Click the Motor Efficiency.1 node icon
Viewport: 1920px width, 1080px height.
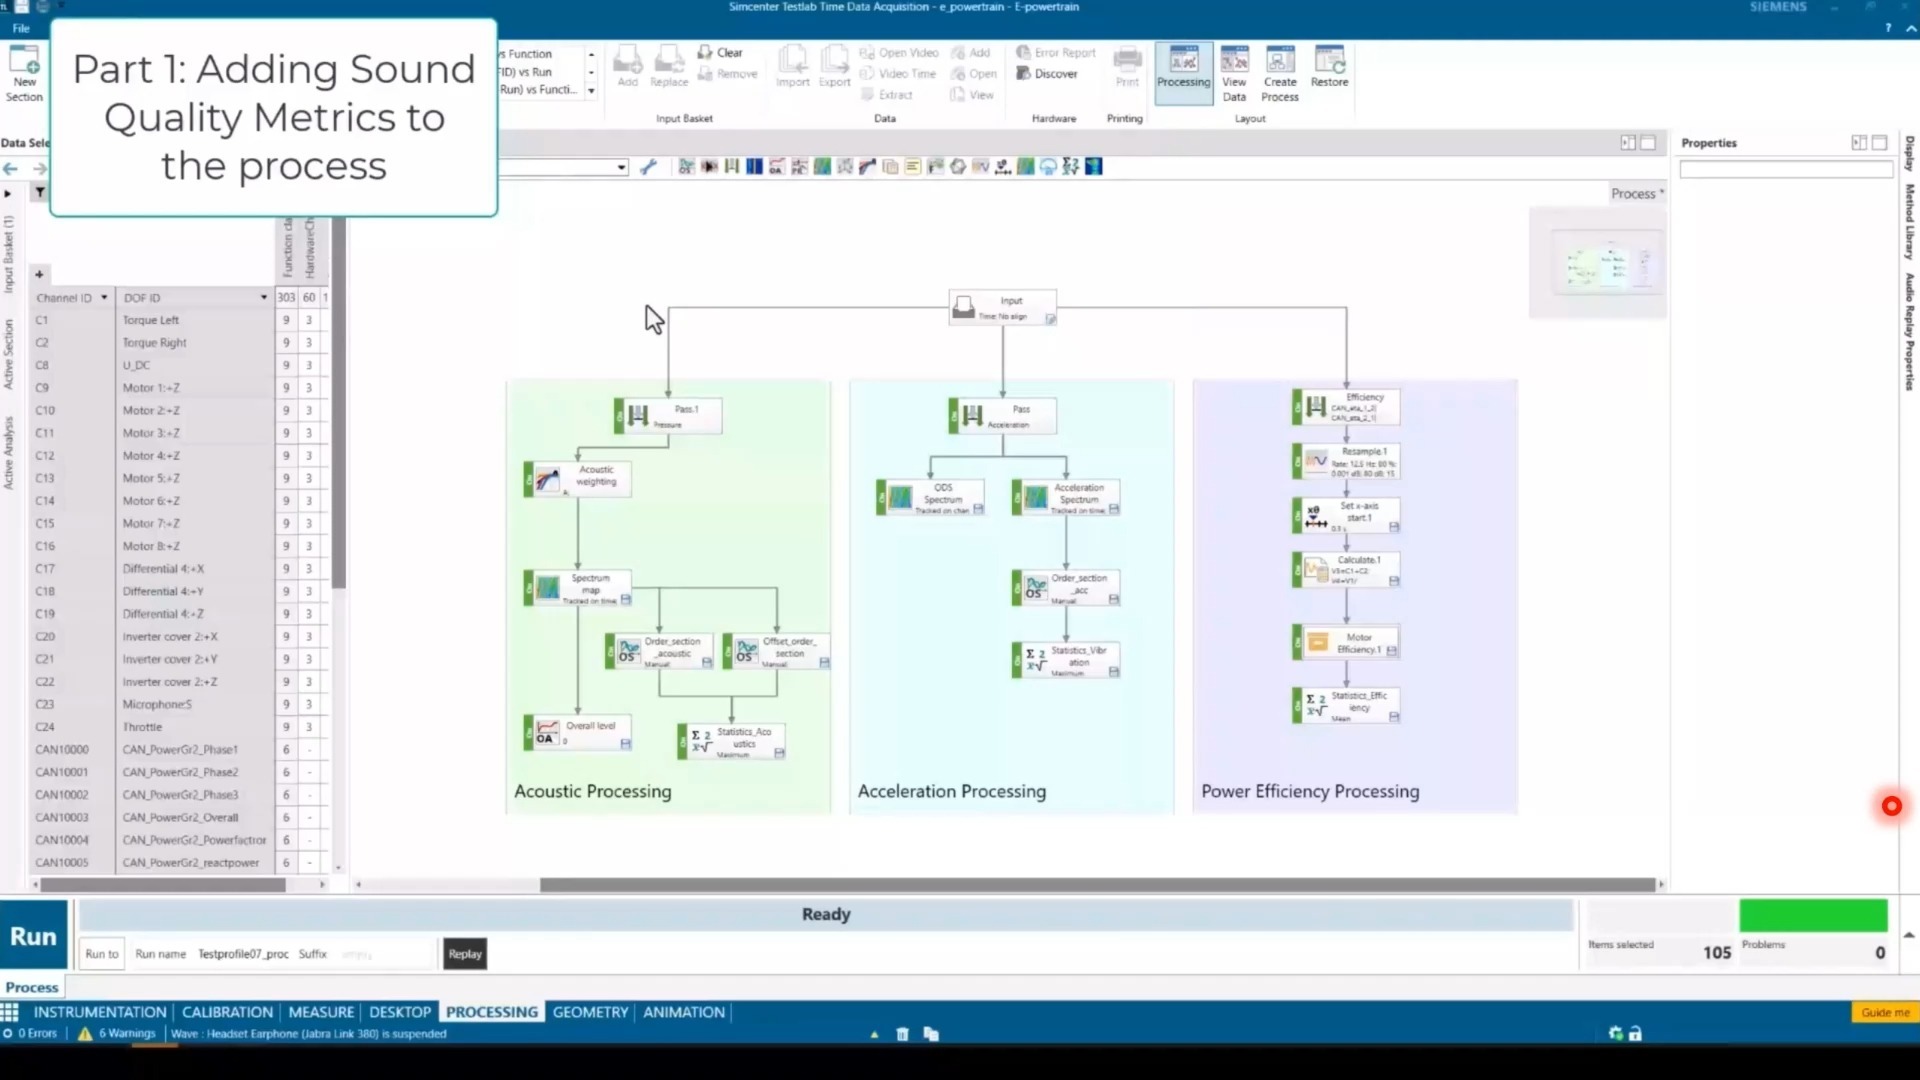click(1317, 643)
